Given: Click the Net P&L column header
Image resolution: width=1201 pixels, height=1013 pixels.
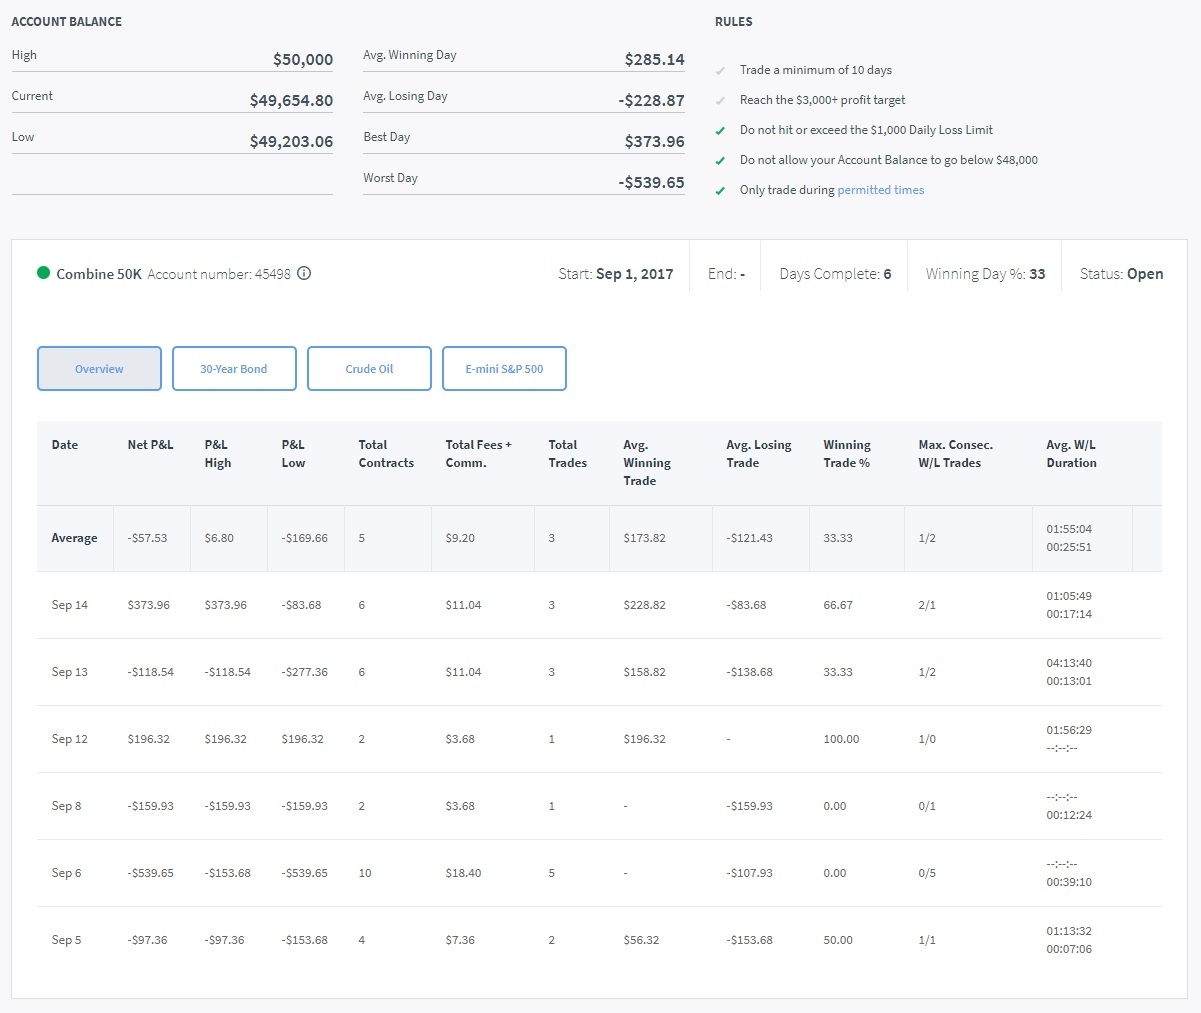Looking at the screenshot, I should click(150, 445).
